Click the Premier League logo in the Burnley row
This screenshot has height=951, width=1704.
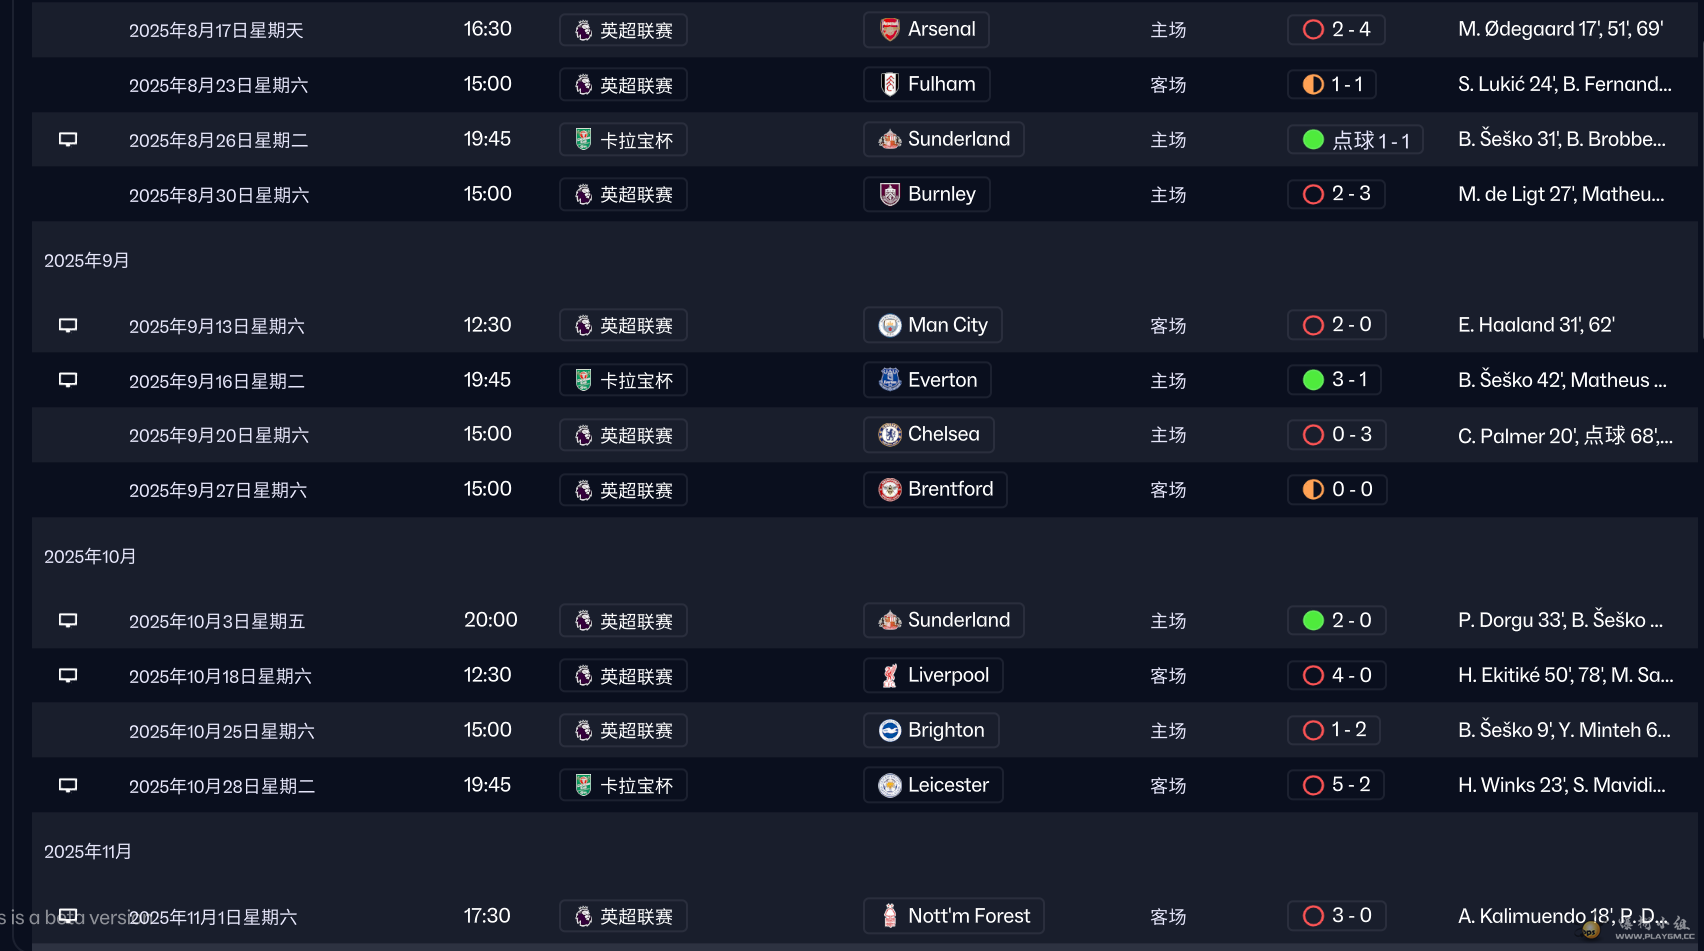tap(583, 195)
